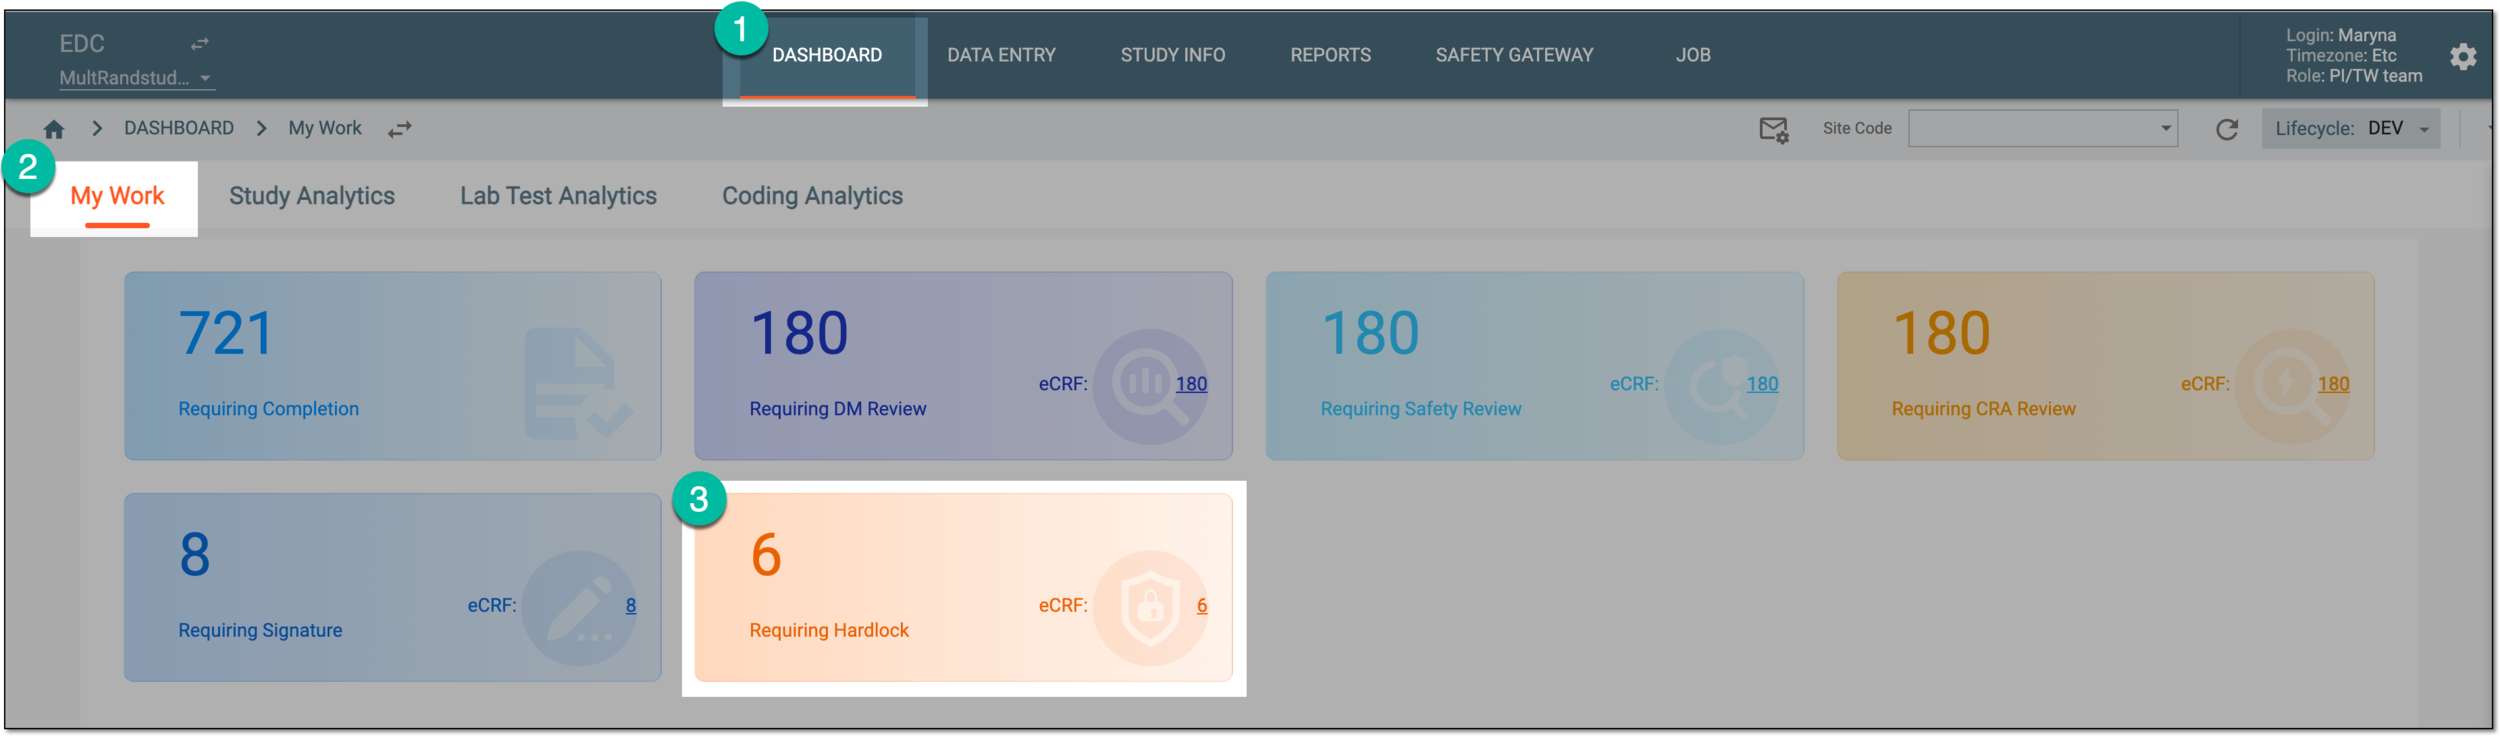2500x736 pixels.
Task: Open the settings gear icon
Action: pos(2463,56)
